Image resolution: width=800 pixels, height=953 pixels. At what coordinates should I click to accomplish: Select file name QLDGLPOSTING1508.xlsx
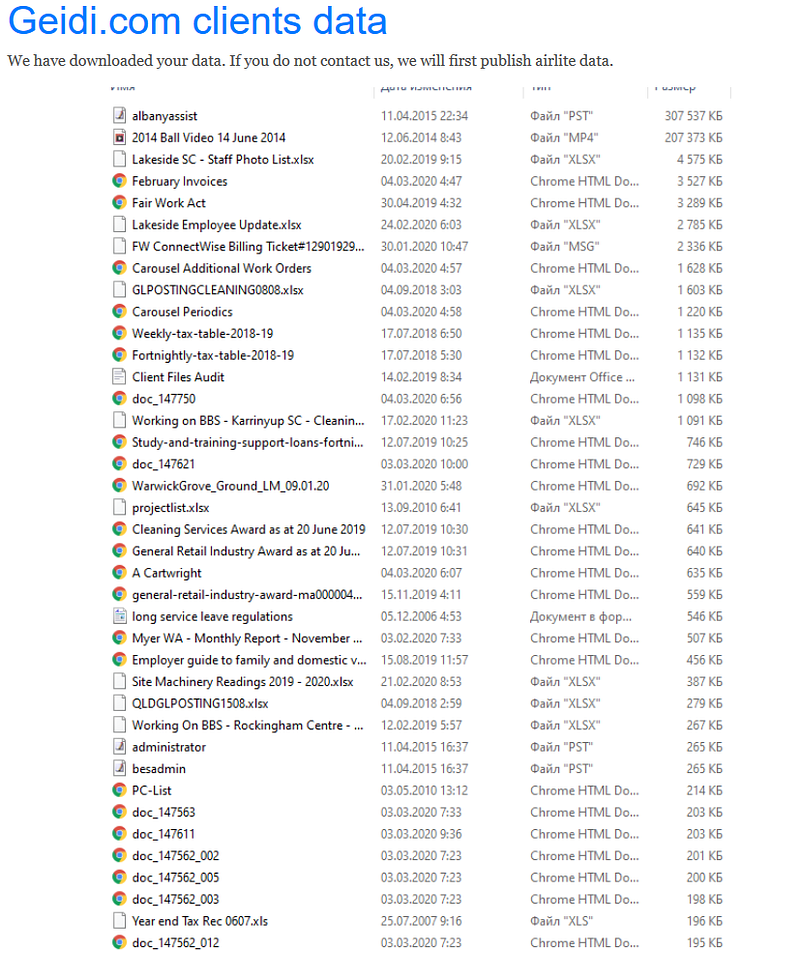tap(200, 703)
